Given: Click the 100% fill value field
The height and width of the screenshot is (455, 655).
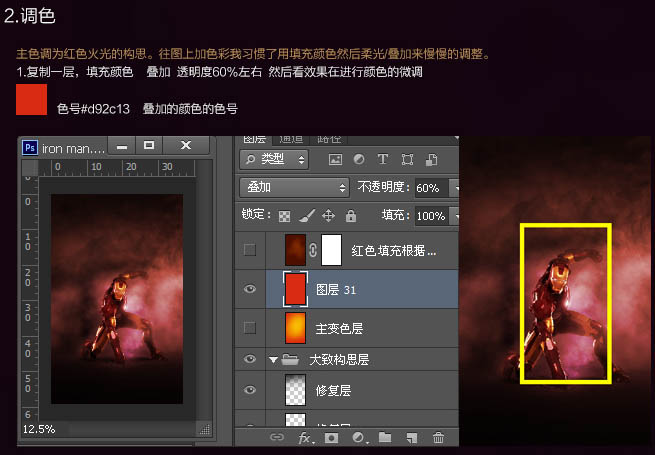Looking at the screenshot, I should [x=431, y=216].
